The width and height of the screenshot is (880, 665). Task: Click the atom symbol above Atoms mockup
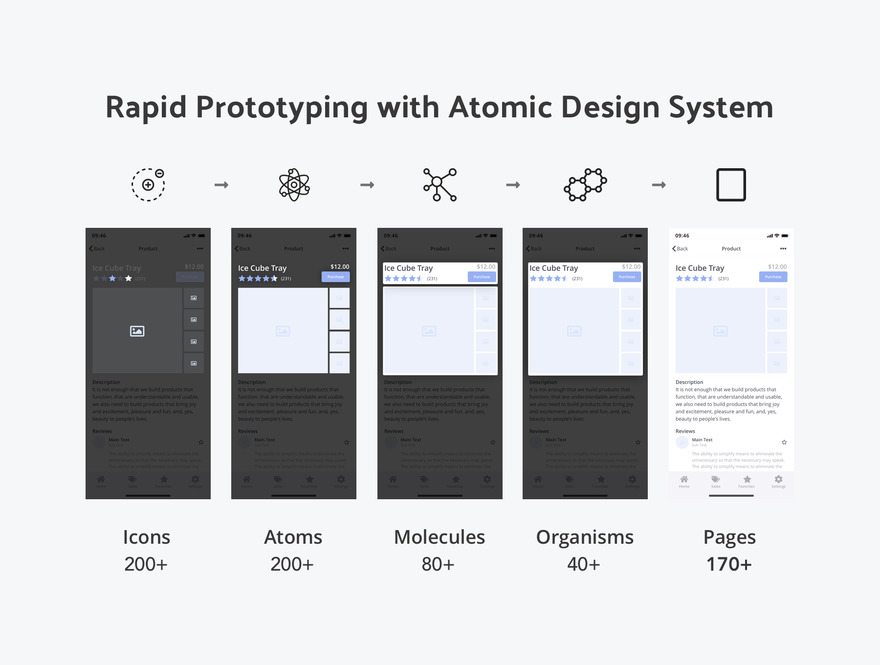(294, 184)
